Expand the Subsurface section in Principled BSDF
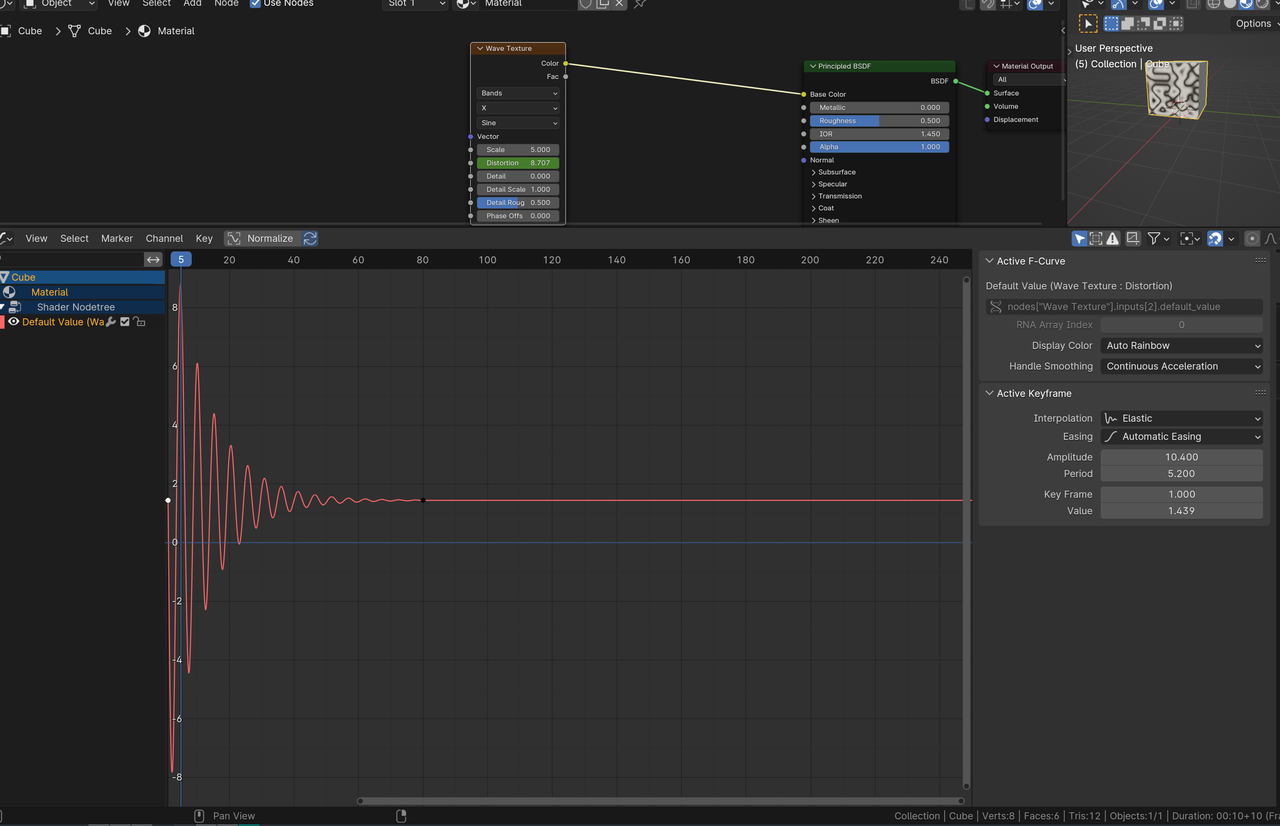The height and width of the screenshot is (826, 1280). click(837, 172)
